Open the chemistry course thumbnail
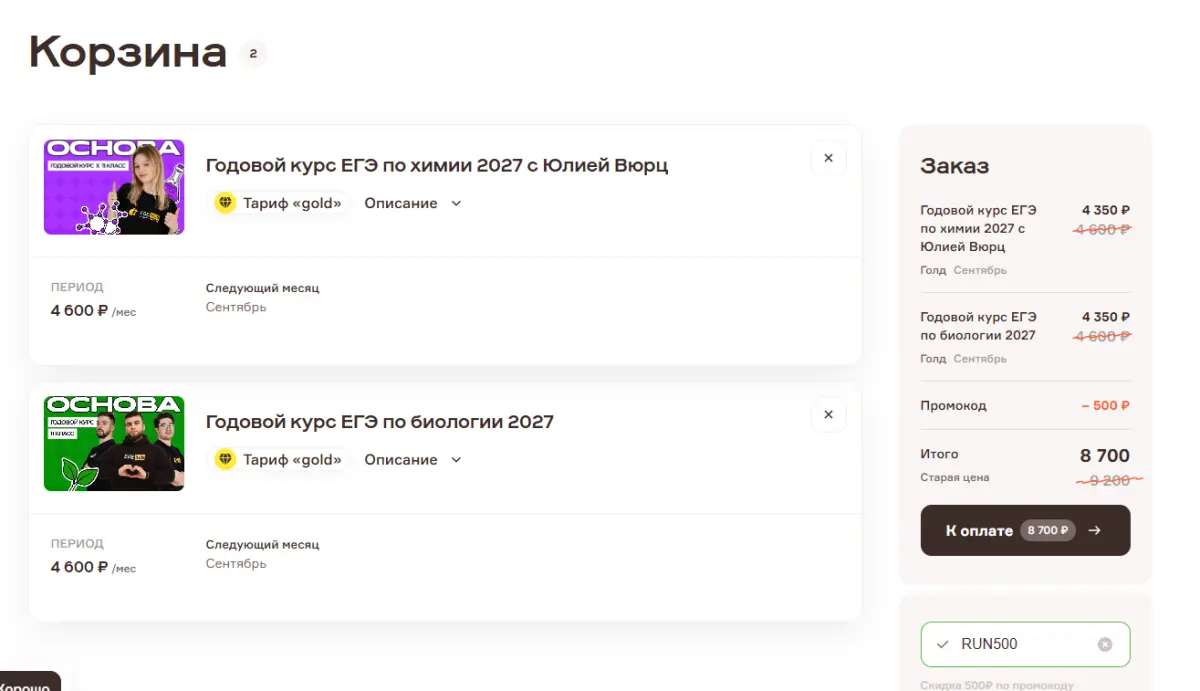 click(x=114, y=187)
